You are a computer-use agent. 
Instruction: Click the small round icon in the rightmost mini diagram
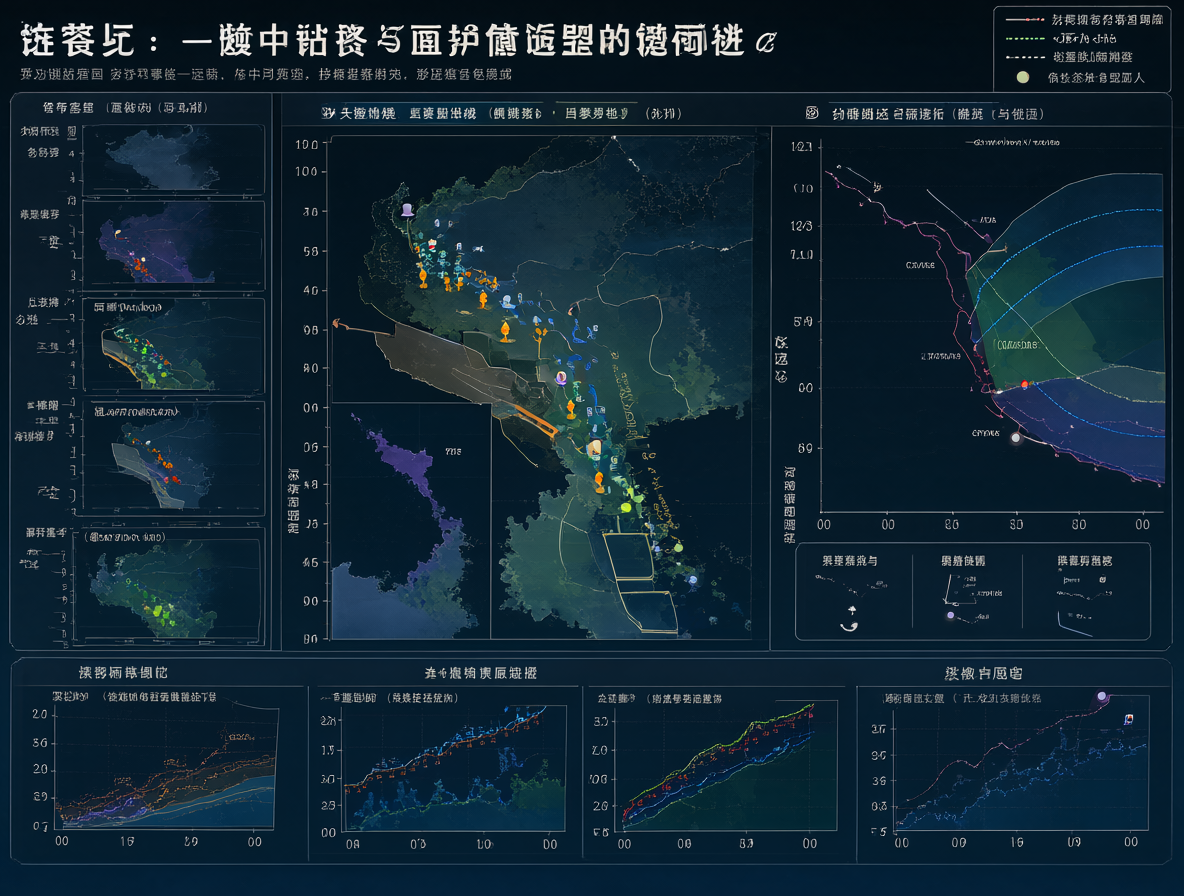(1102, 580)
